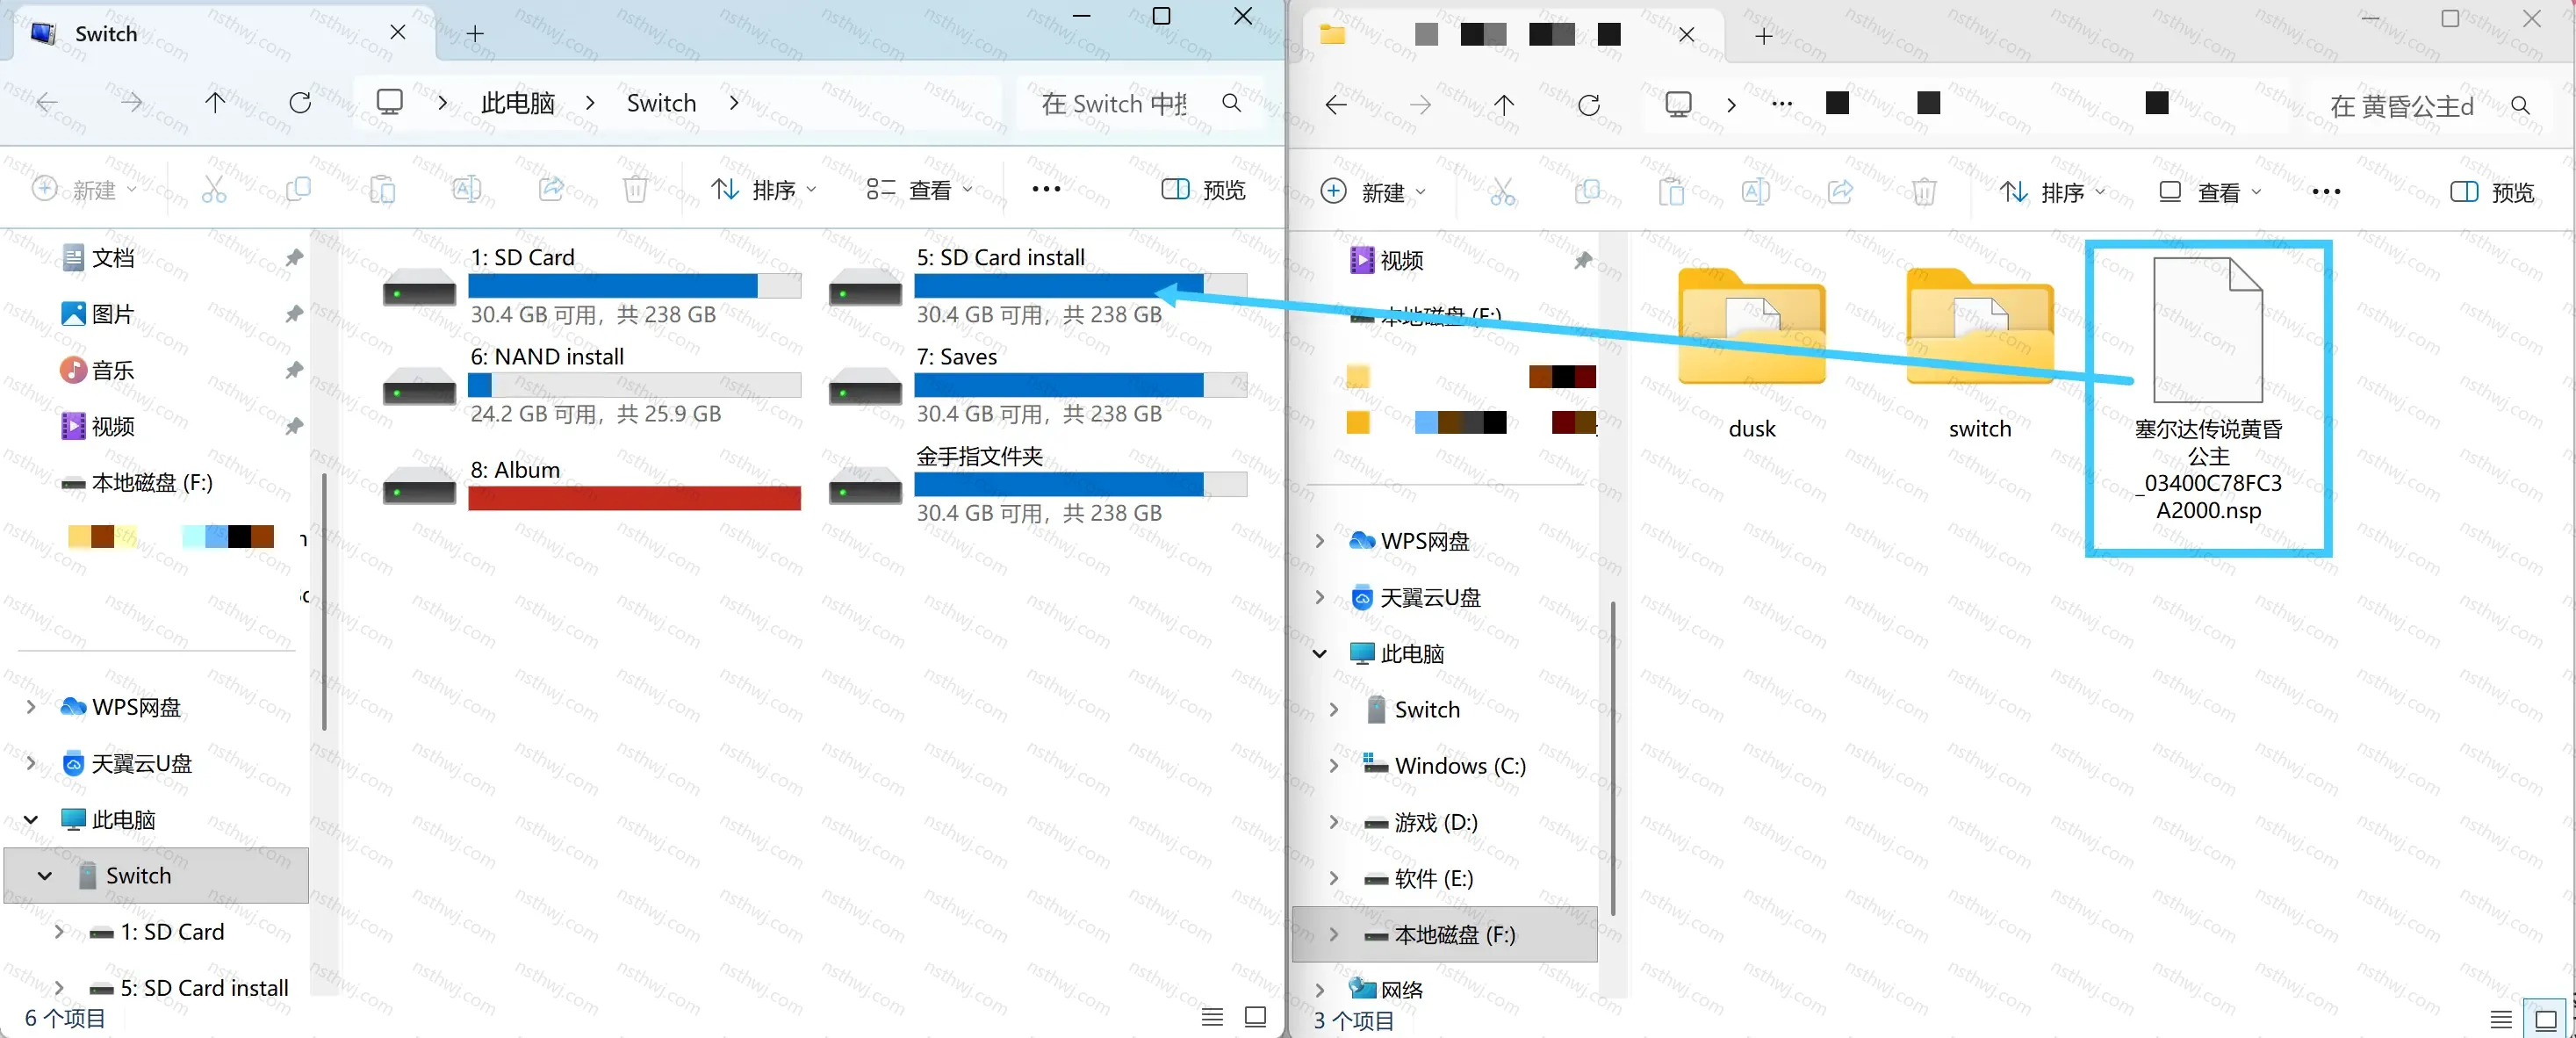This screenshot has width=2576, height=1038.
Task: Switch to details view in right window
Action: pos(2501,1019)
